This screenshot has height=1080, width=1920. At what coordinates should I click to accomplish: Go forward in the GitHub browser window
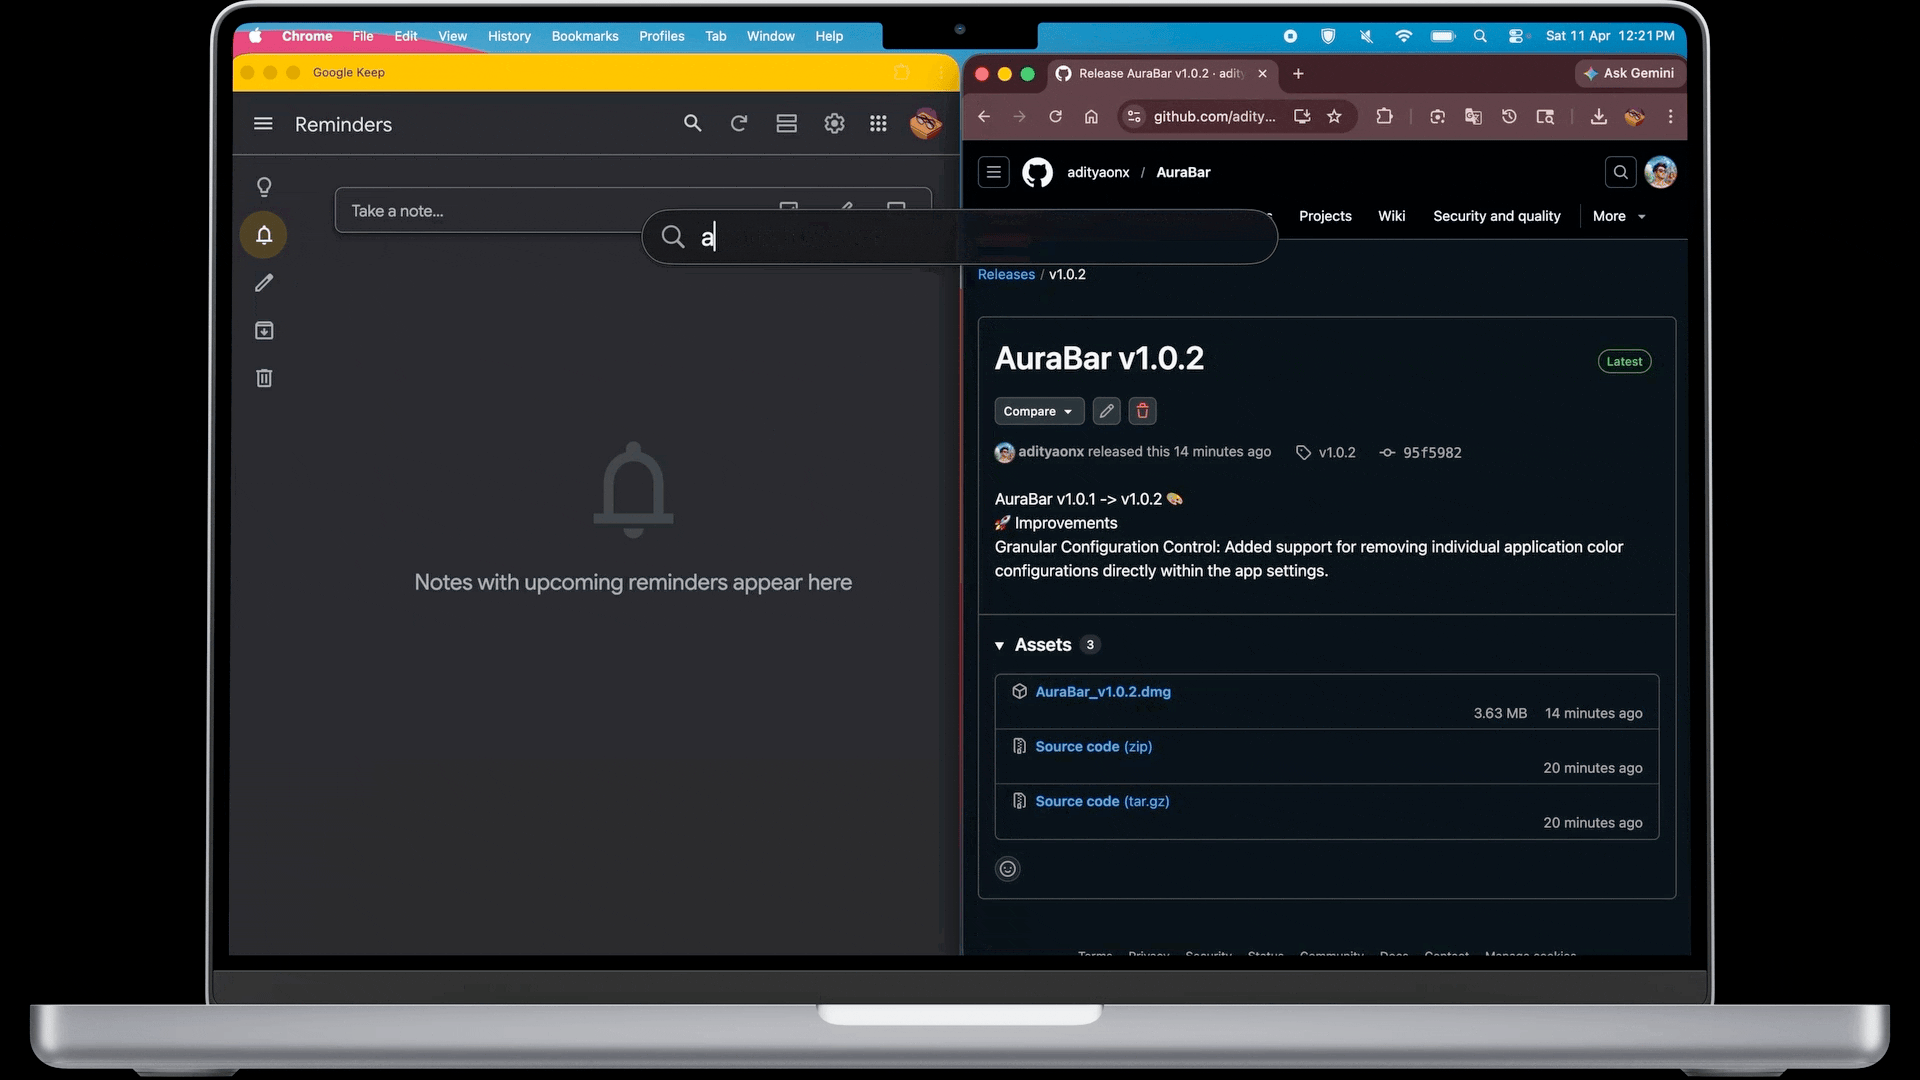(x=1019, y=117)
